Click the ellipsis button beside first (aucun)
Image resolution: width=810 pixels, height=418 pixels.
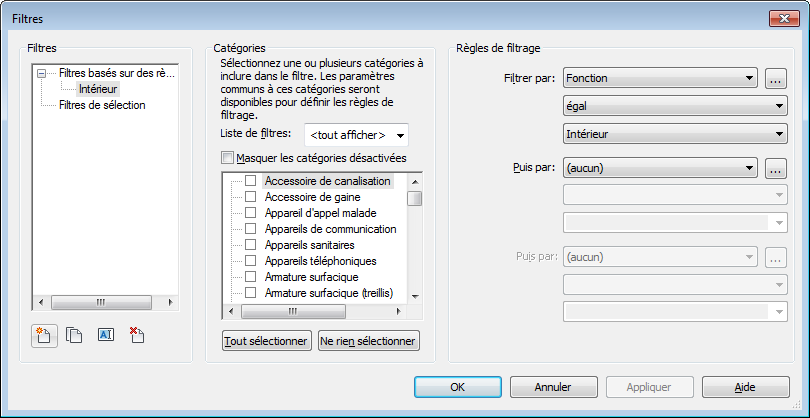coord(777,168)
